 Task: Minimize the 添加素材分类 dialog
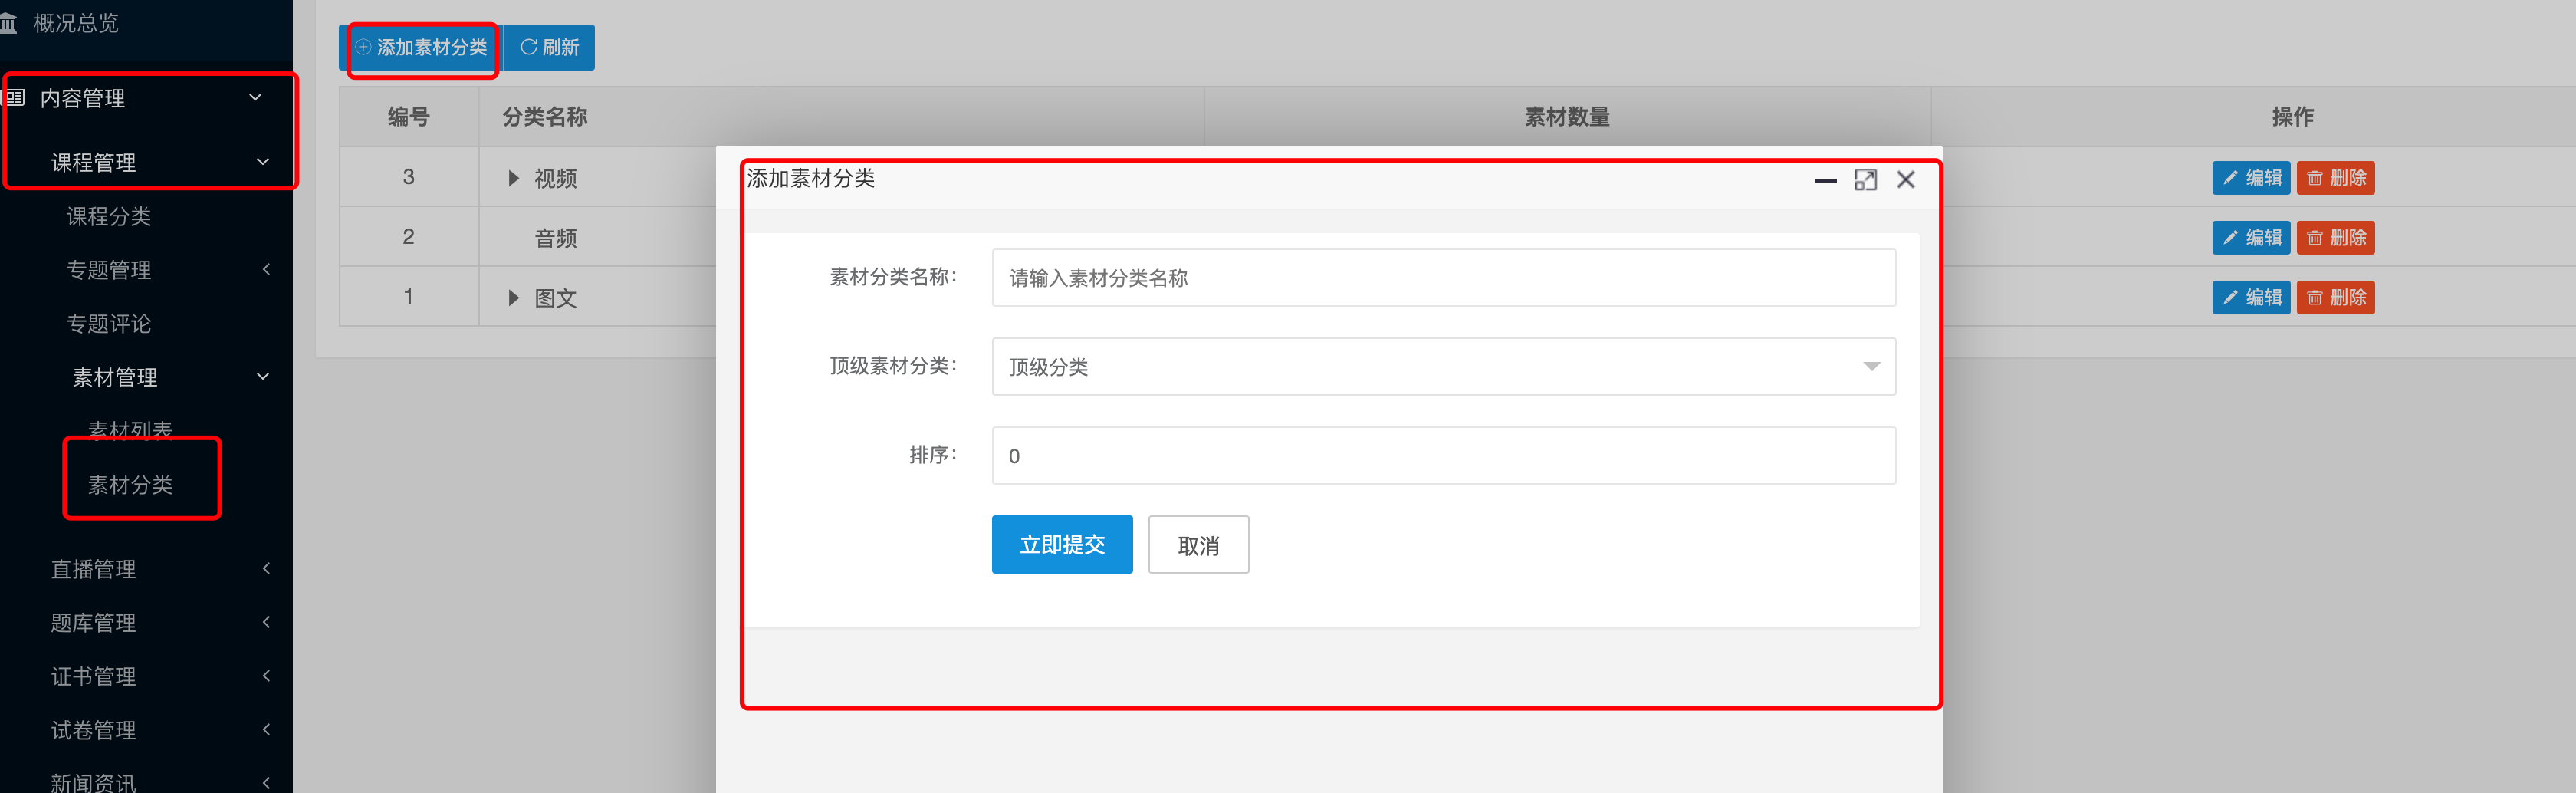point(1826,180)
